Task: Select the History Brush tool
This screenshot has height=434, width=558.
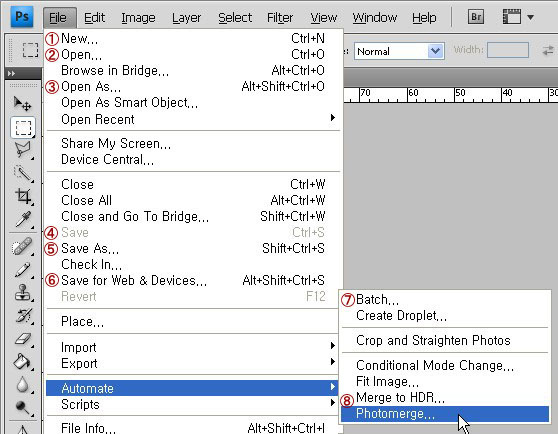Action: coord(24,316)
